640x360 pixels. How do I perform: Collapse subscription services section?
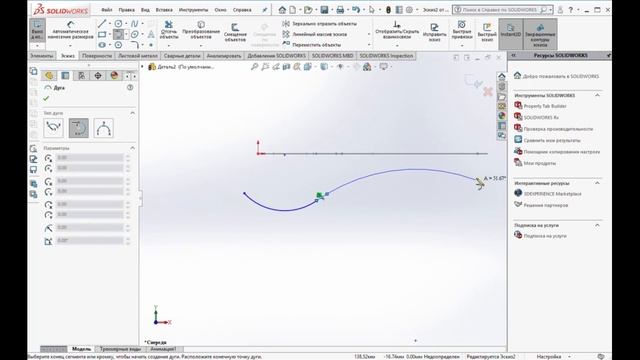pyautogui.click(x=598, y=225)
